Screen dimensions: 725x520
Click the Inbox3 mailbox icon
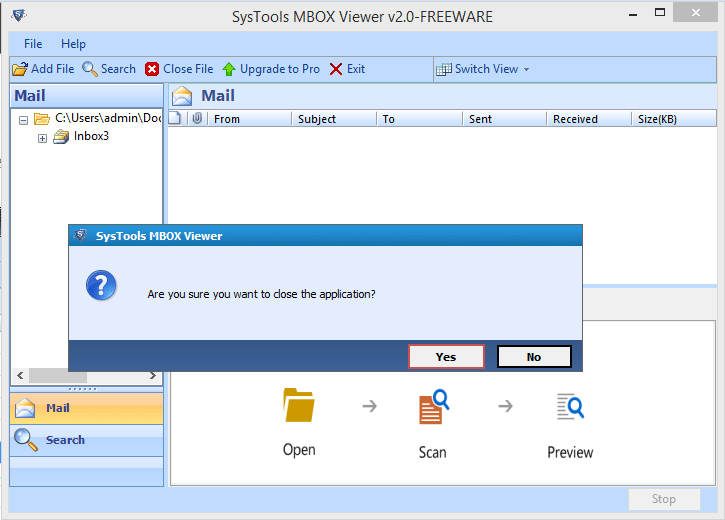(x=61, y=137)
